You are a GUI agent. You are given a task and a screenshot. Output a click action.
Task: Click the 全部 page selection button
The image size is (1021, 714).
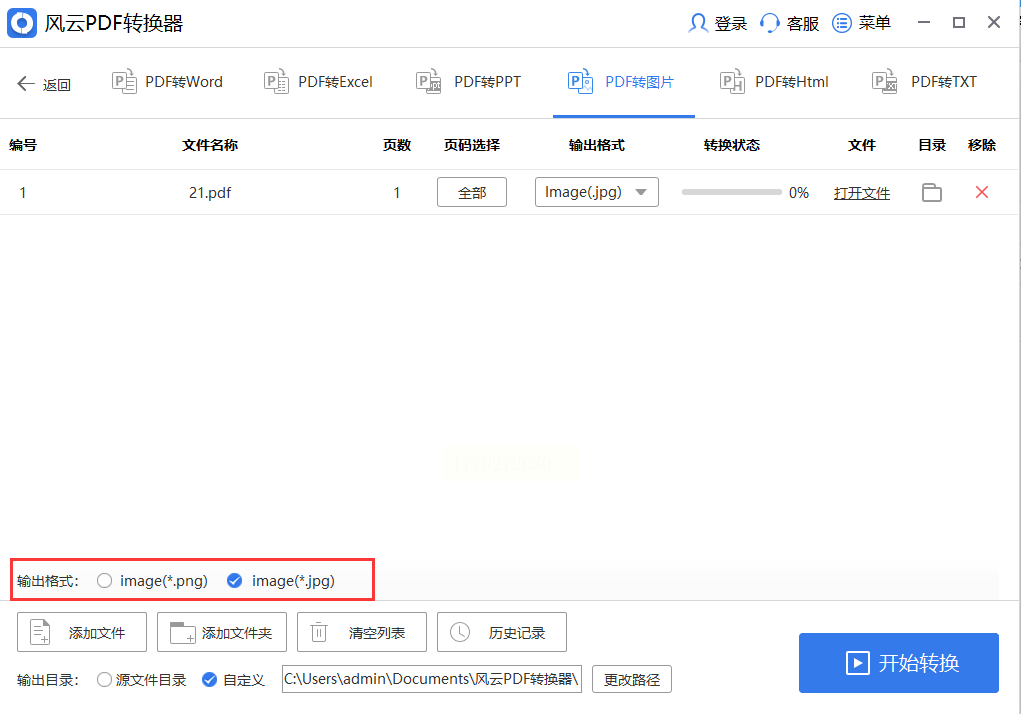(472, 192)
